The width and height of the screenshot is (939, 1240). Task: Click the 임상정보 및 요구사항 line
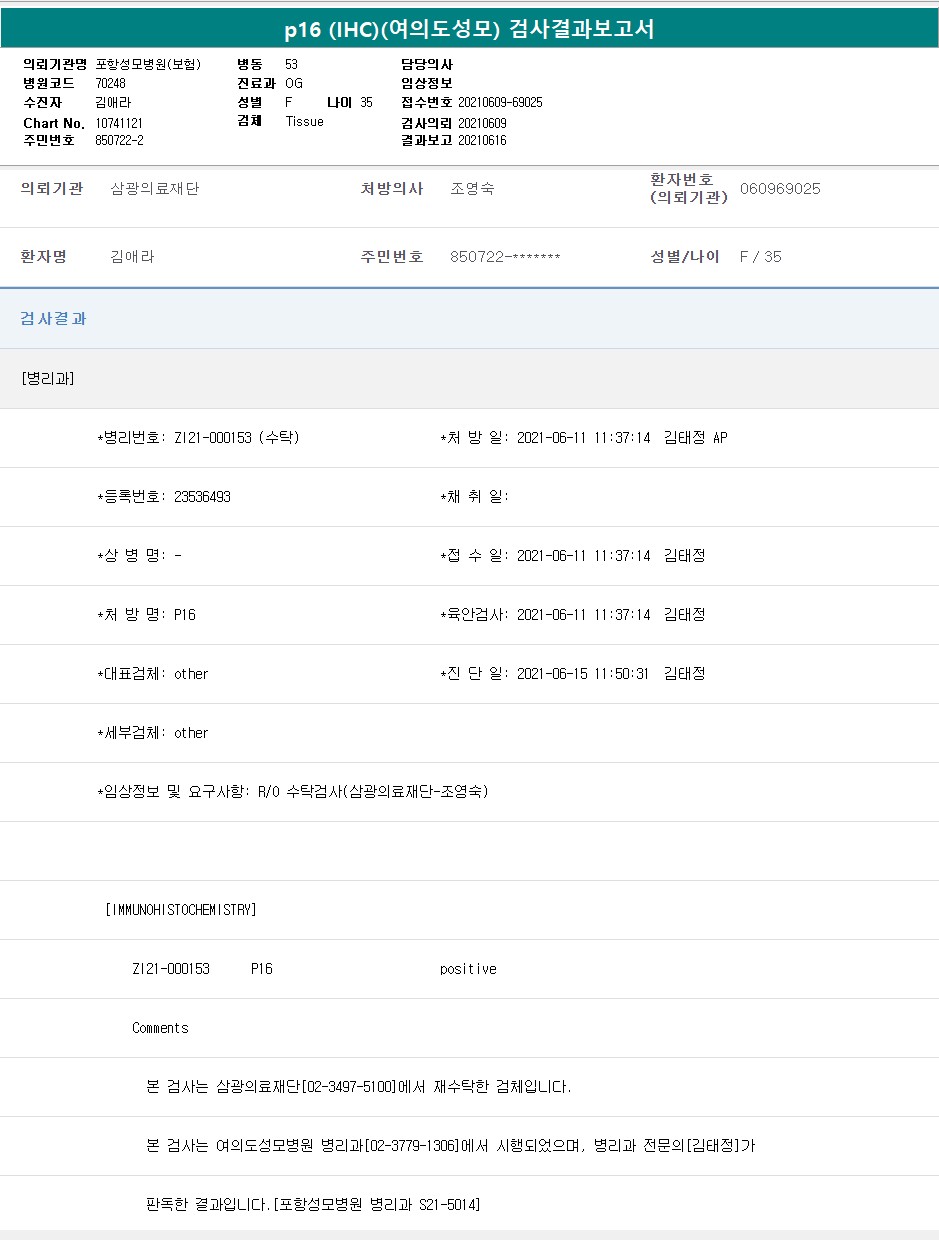[292, 792]
